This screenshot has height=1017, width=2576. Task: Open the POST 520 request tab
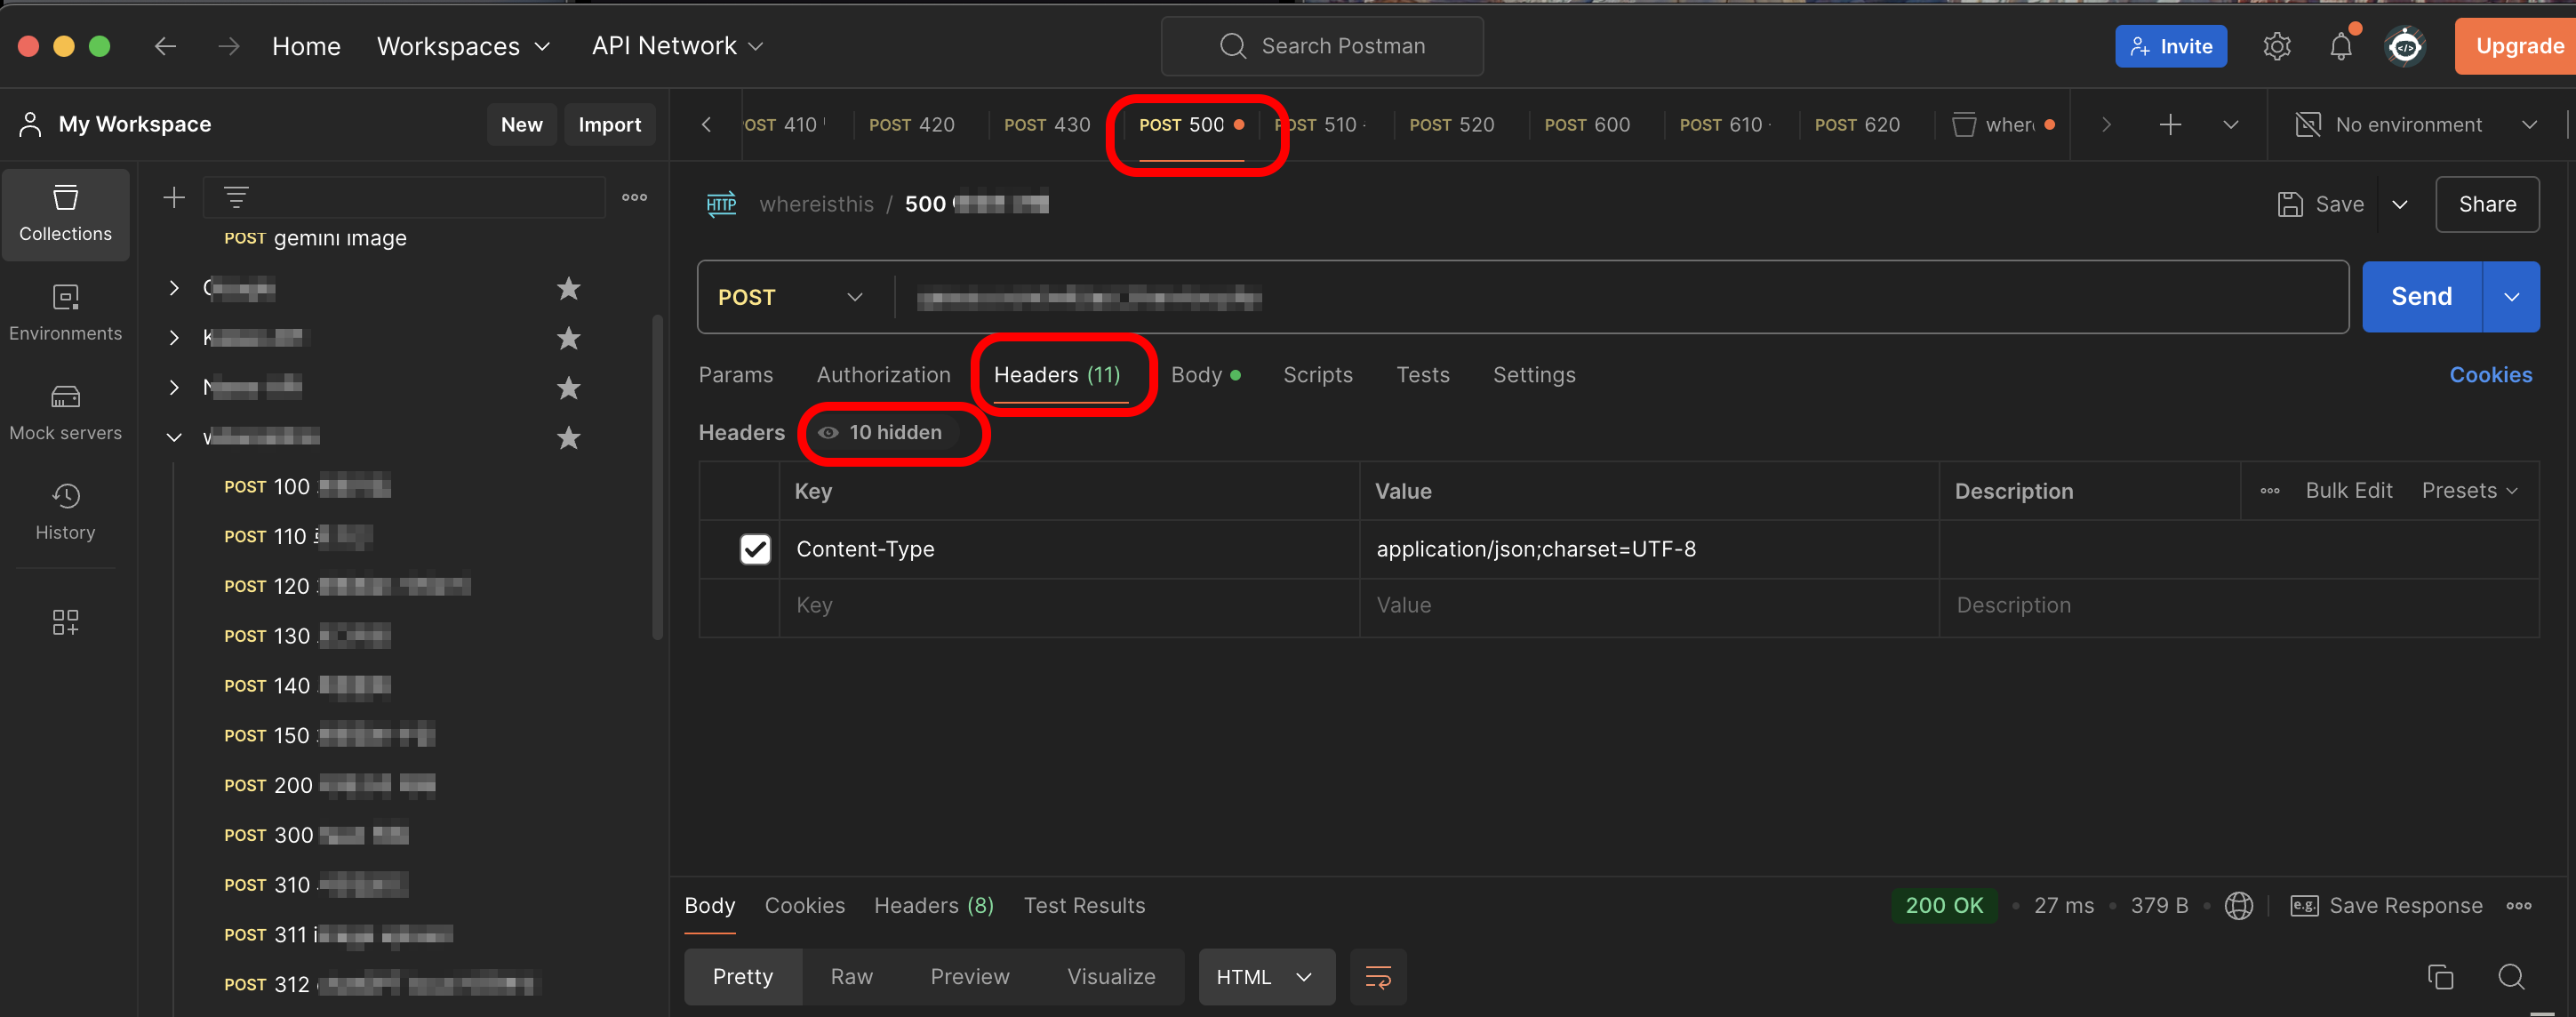pos(1451,125)
